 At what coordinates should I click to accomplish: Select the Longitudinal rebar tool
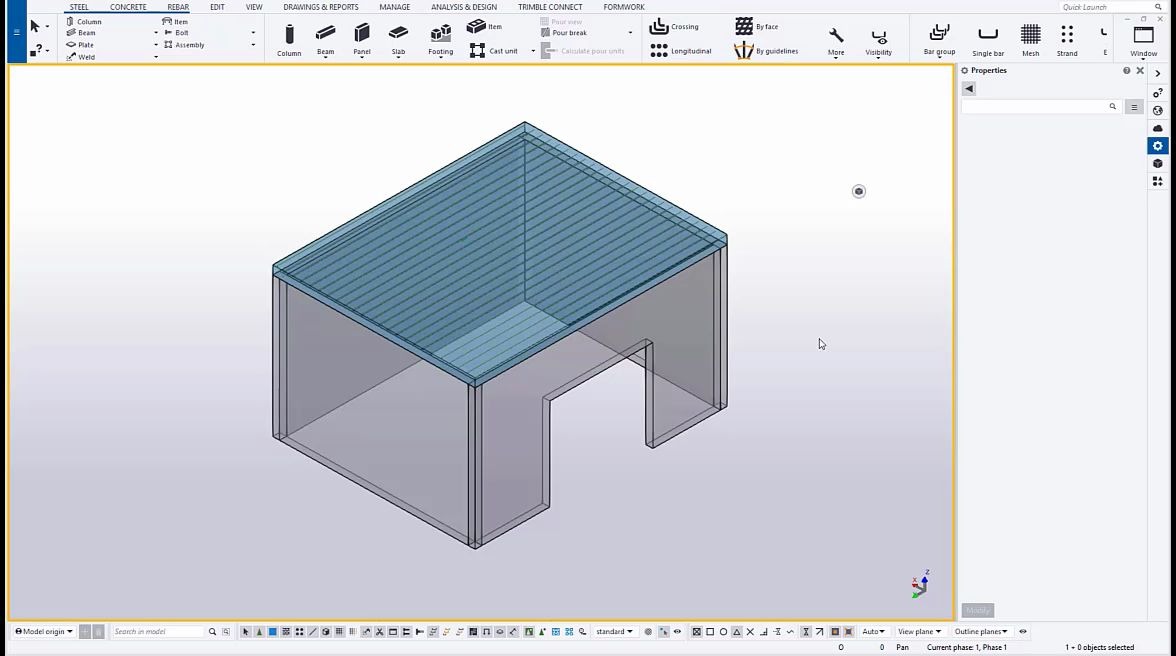tap(680, 51)
